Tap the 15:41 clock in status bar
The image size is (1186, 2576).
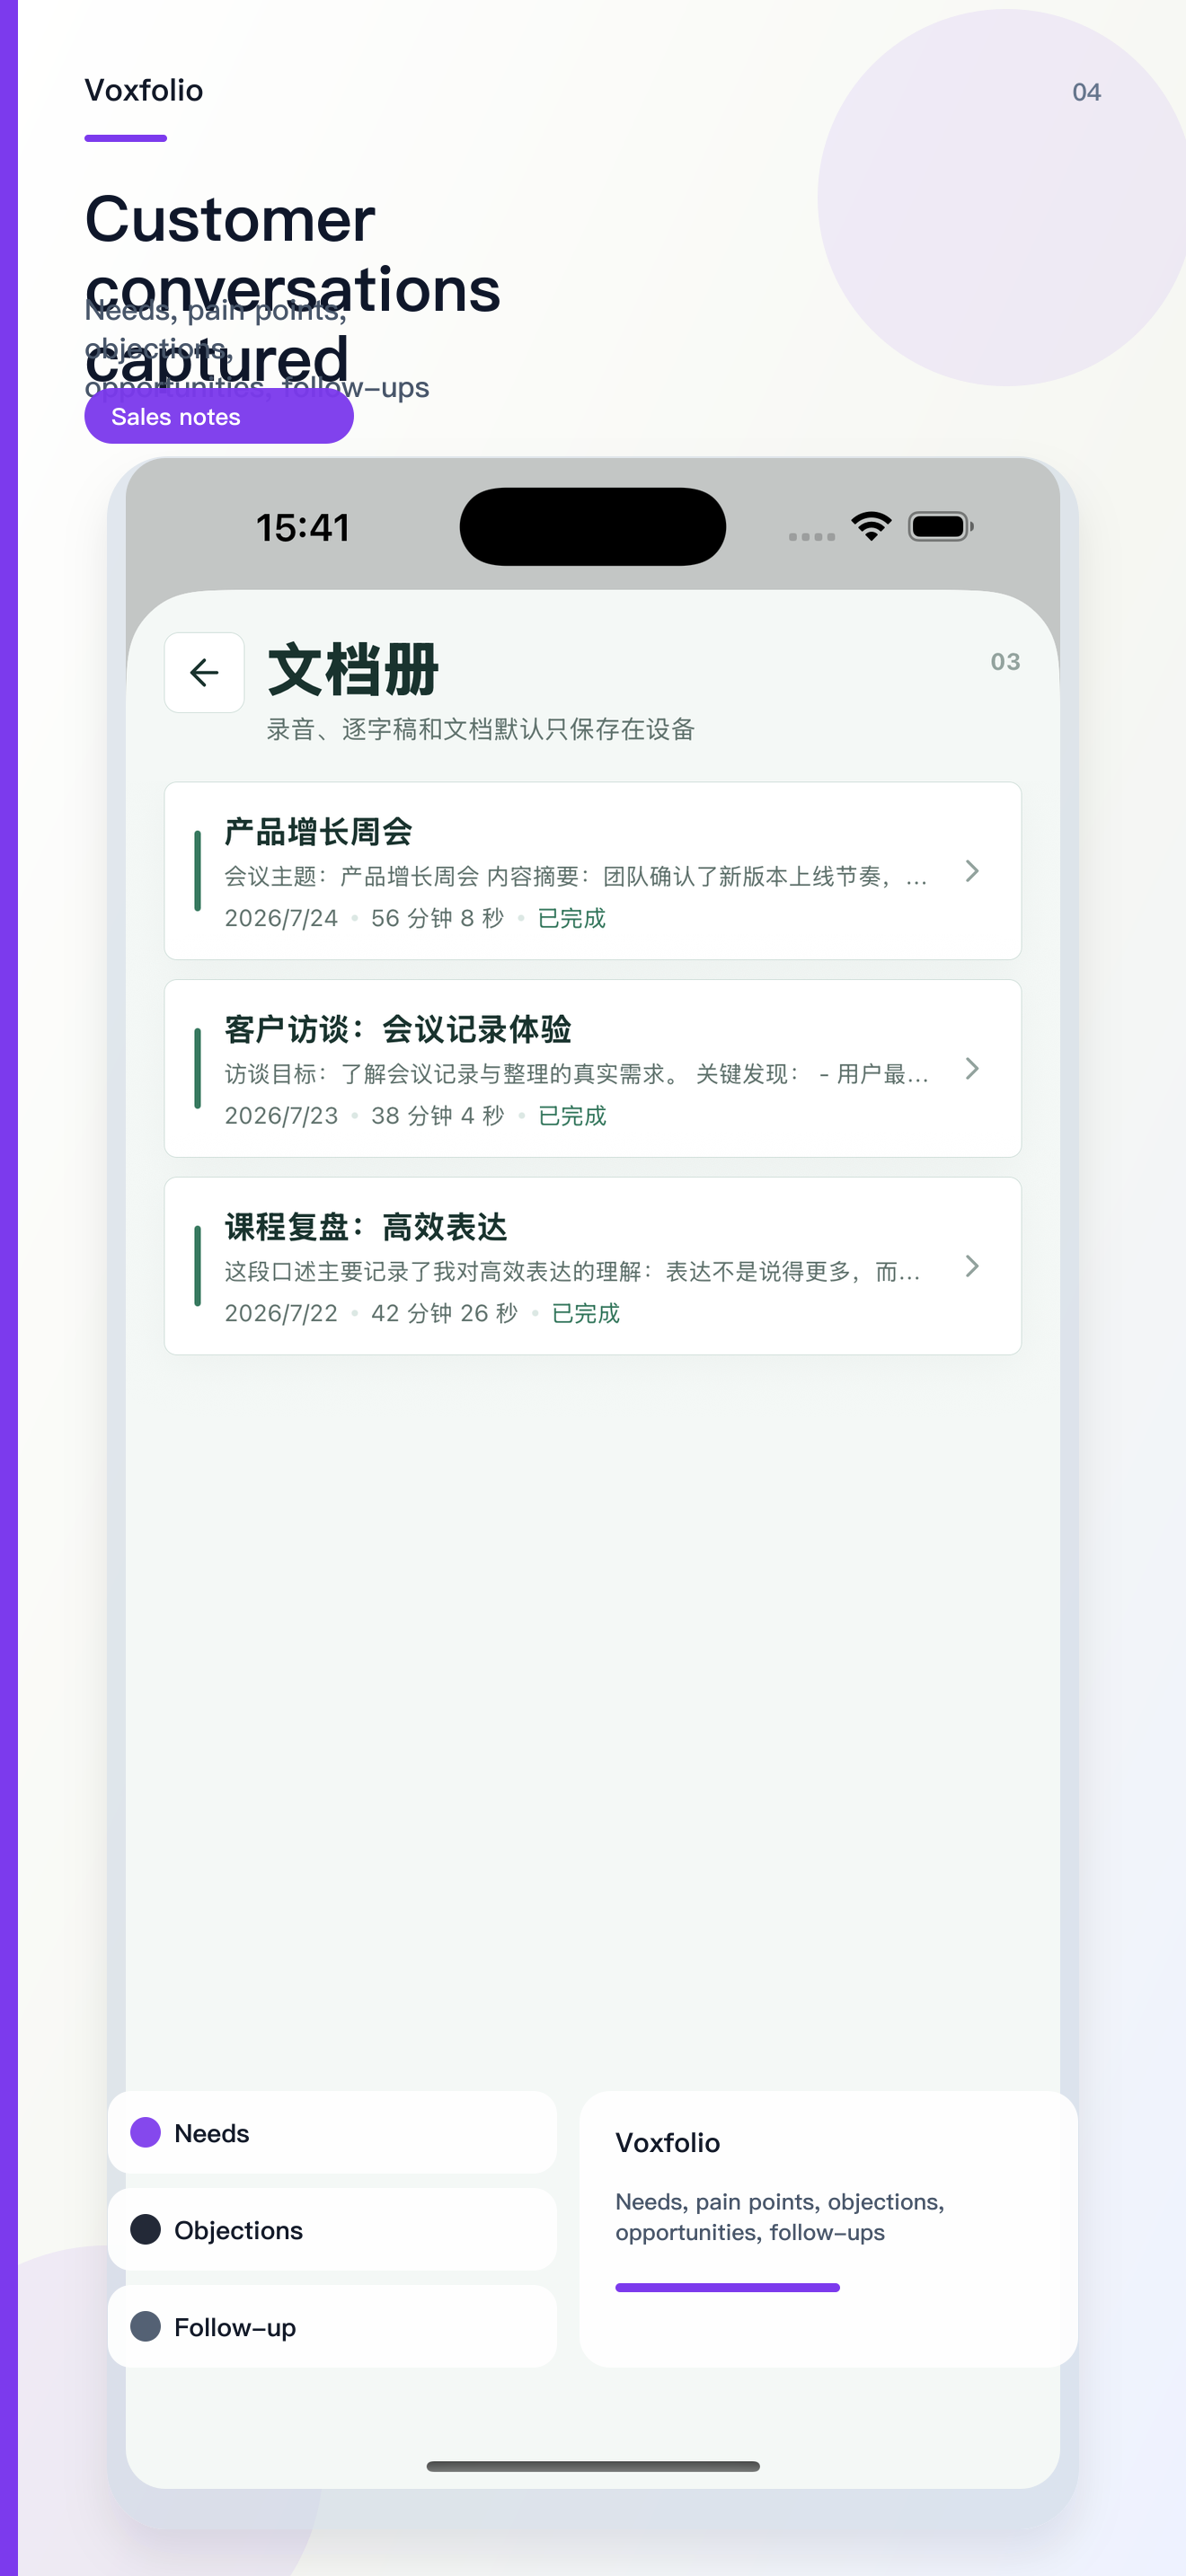click(x=302, y=528)
